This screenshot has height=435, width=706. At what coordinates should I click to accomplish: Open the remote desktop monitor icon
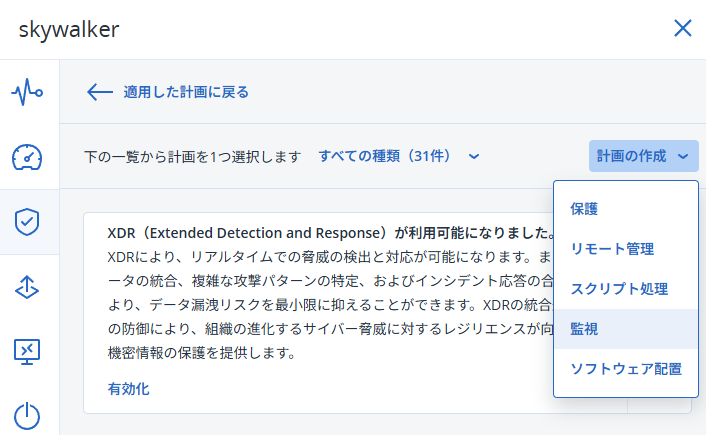27,352
